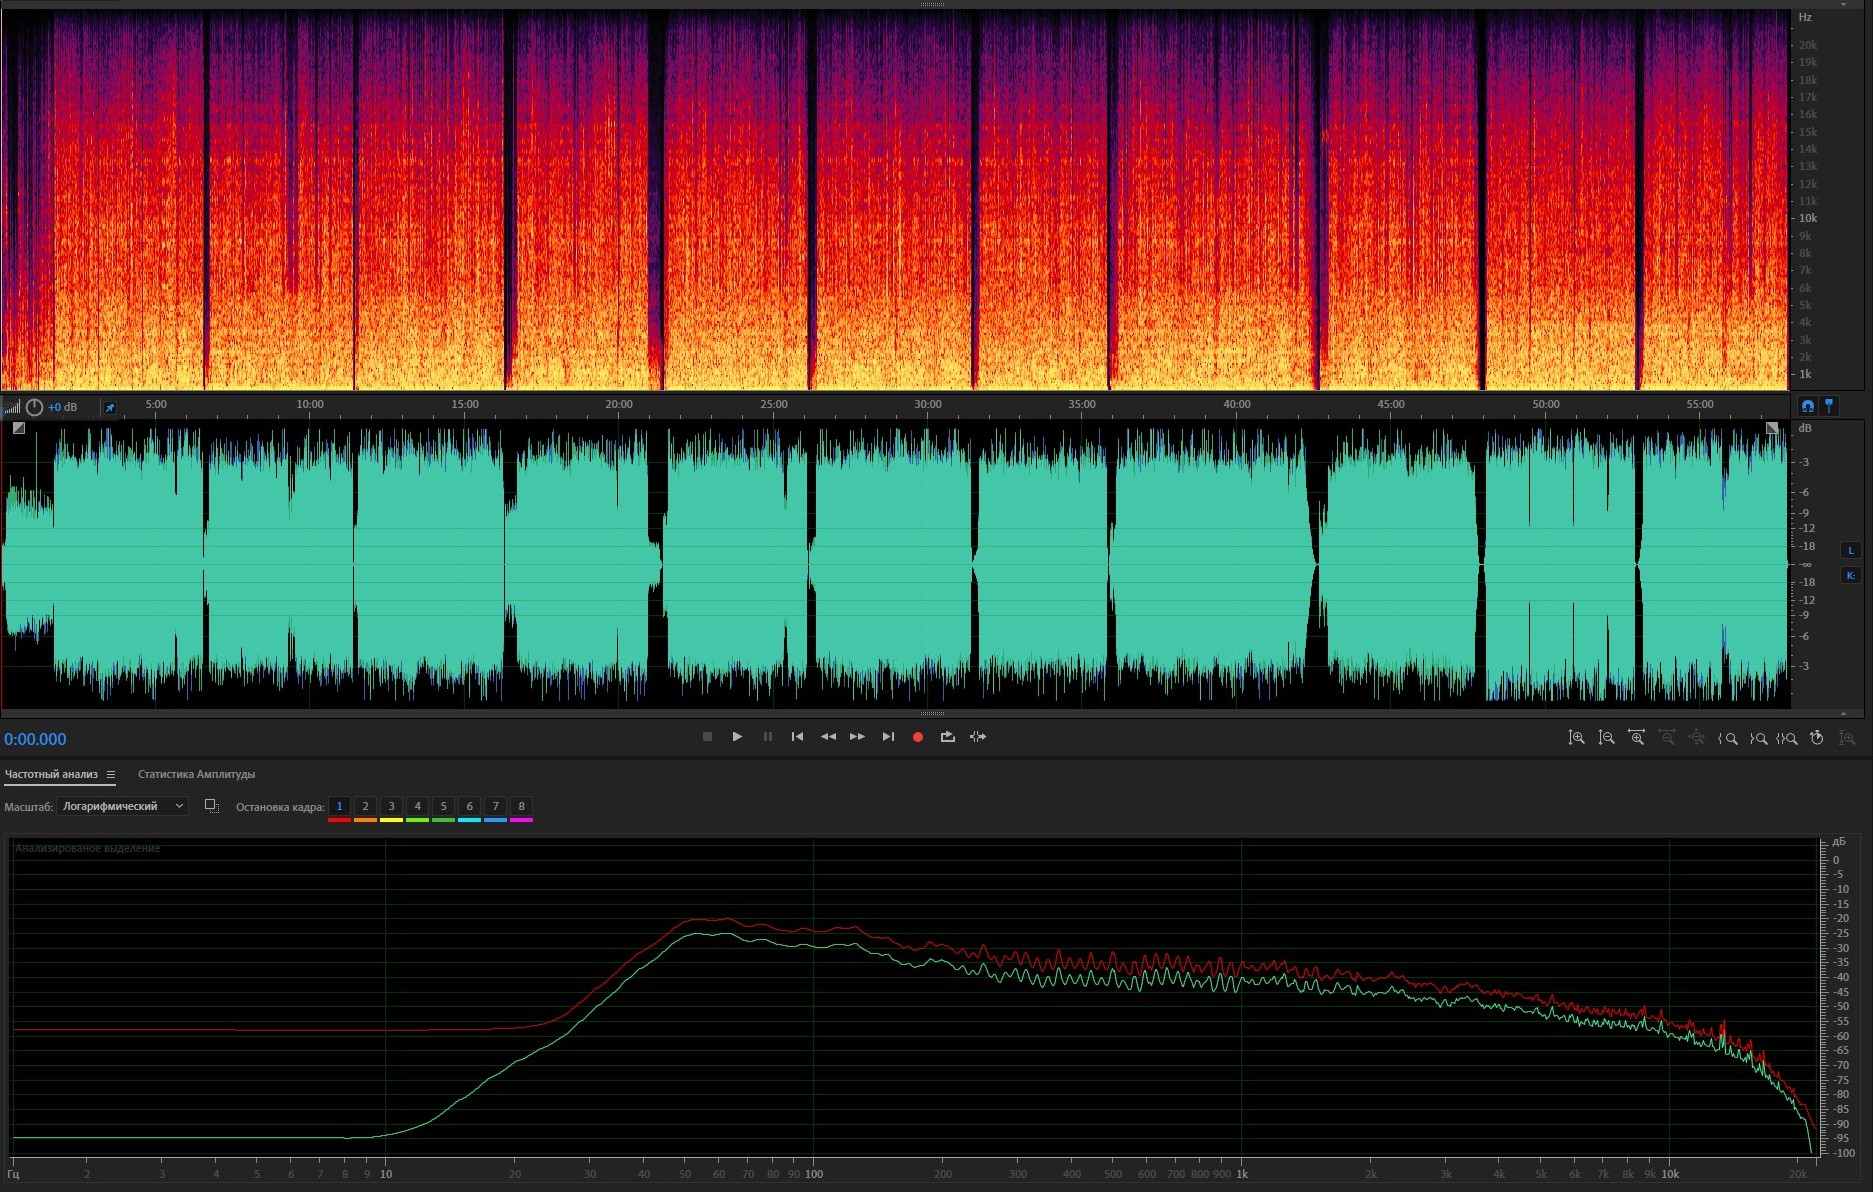Toggle hold frame button 1

point(339,806)
